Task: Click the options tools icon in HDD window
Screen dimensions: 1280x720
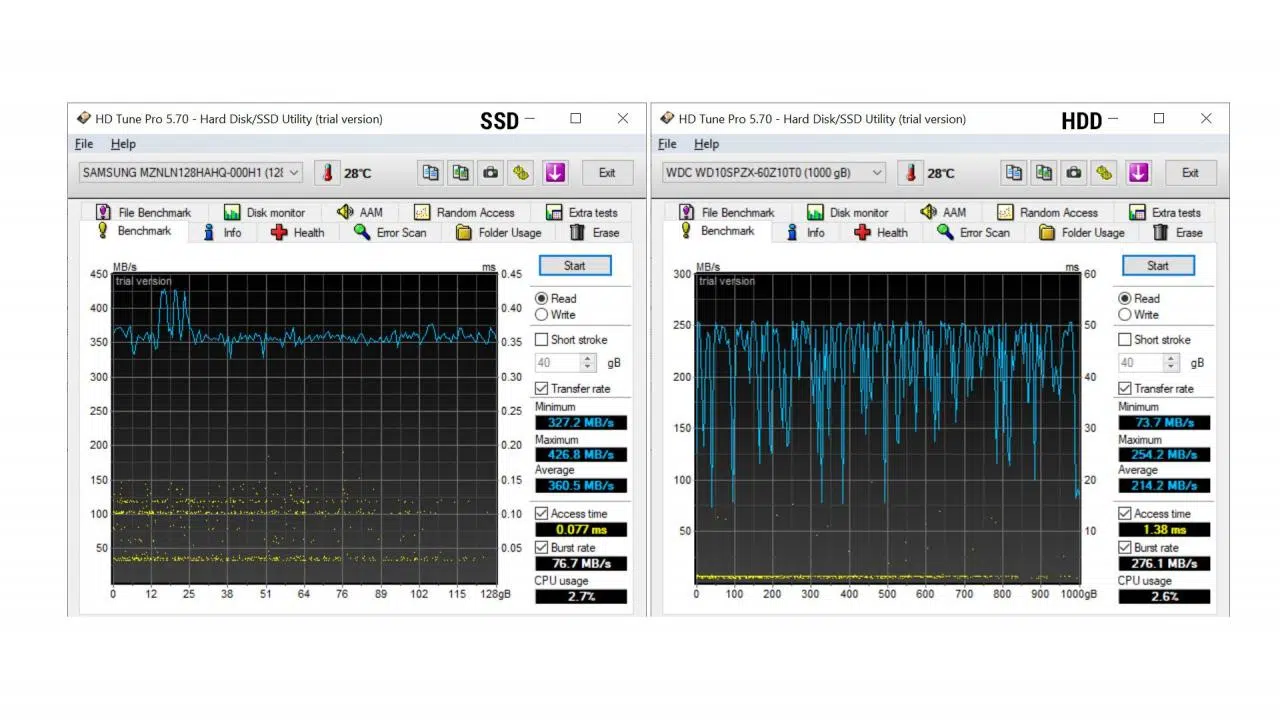Action: 1104,173
